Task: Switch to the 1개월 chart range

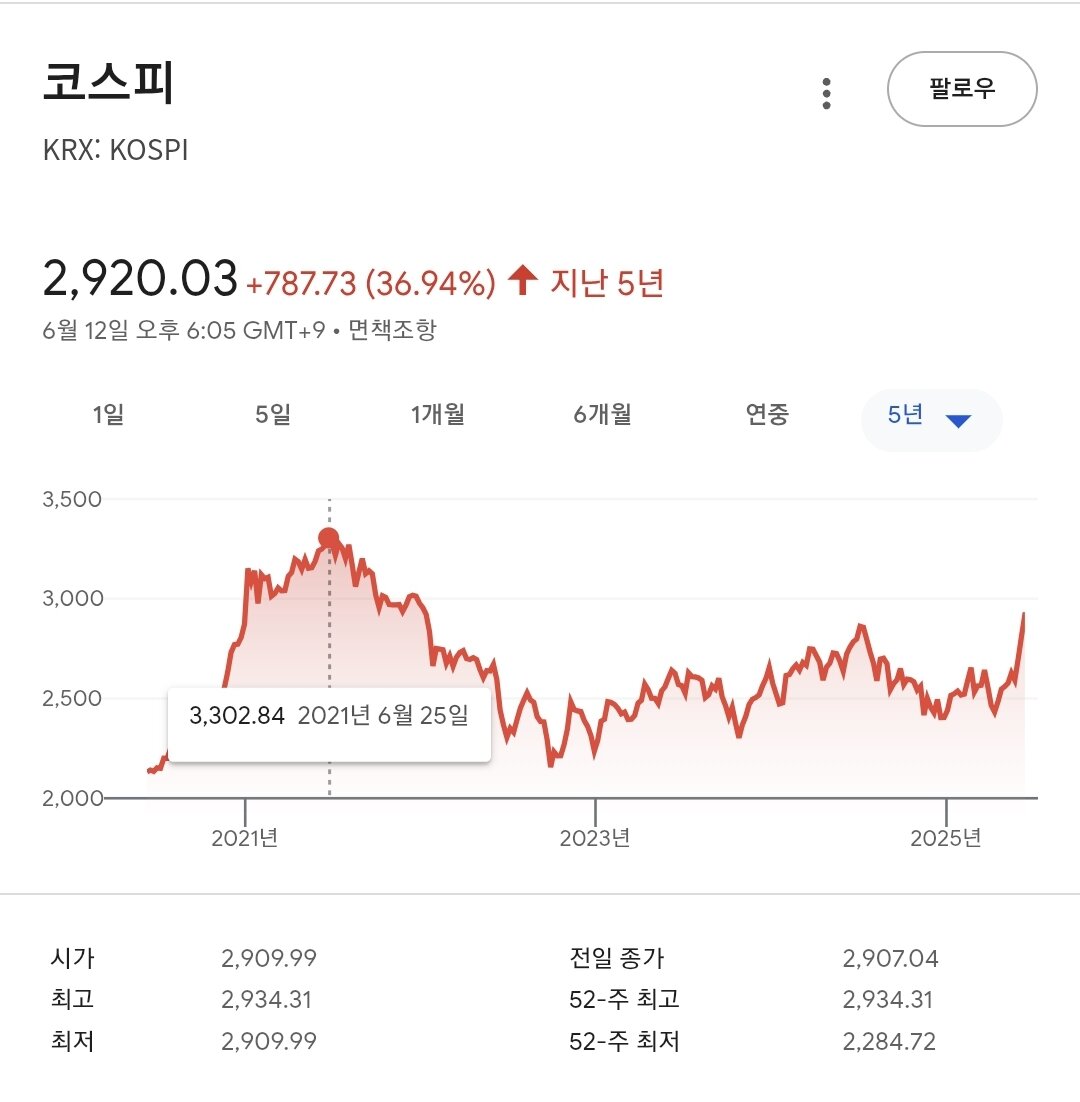Action: tap(438, 415)
